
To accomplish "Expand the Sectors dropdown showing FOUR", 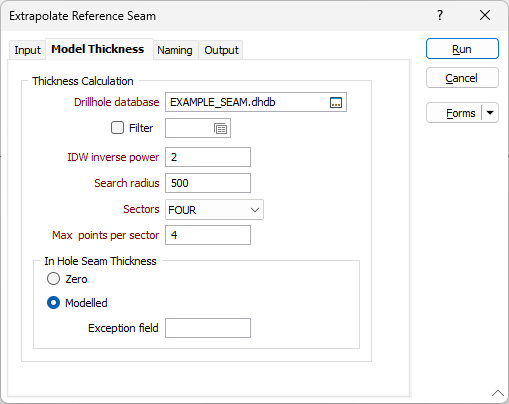I will (214, 210).
